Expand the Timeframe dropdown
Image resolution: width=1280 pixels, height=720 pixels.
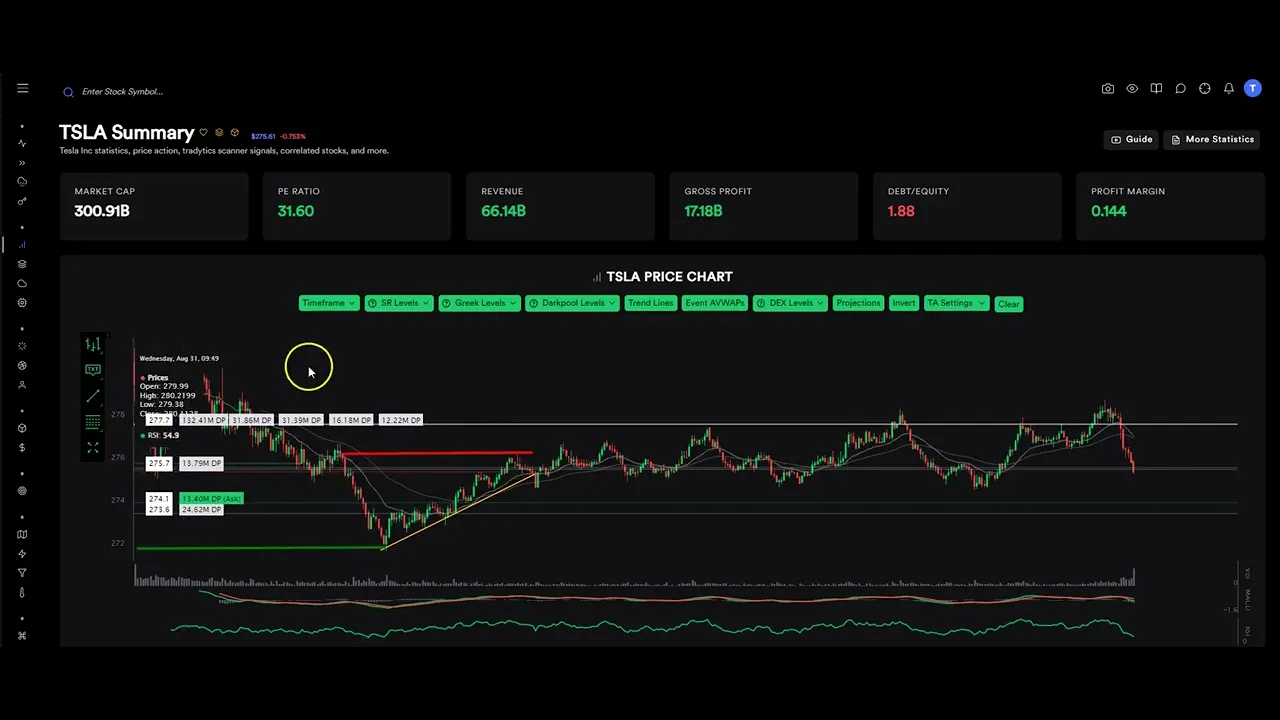(x=329, y=303)
